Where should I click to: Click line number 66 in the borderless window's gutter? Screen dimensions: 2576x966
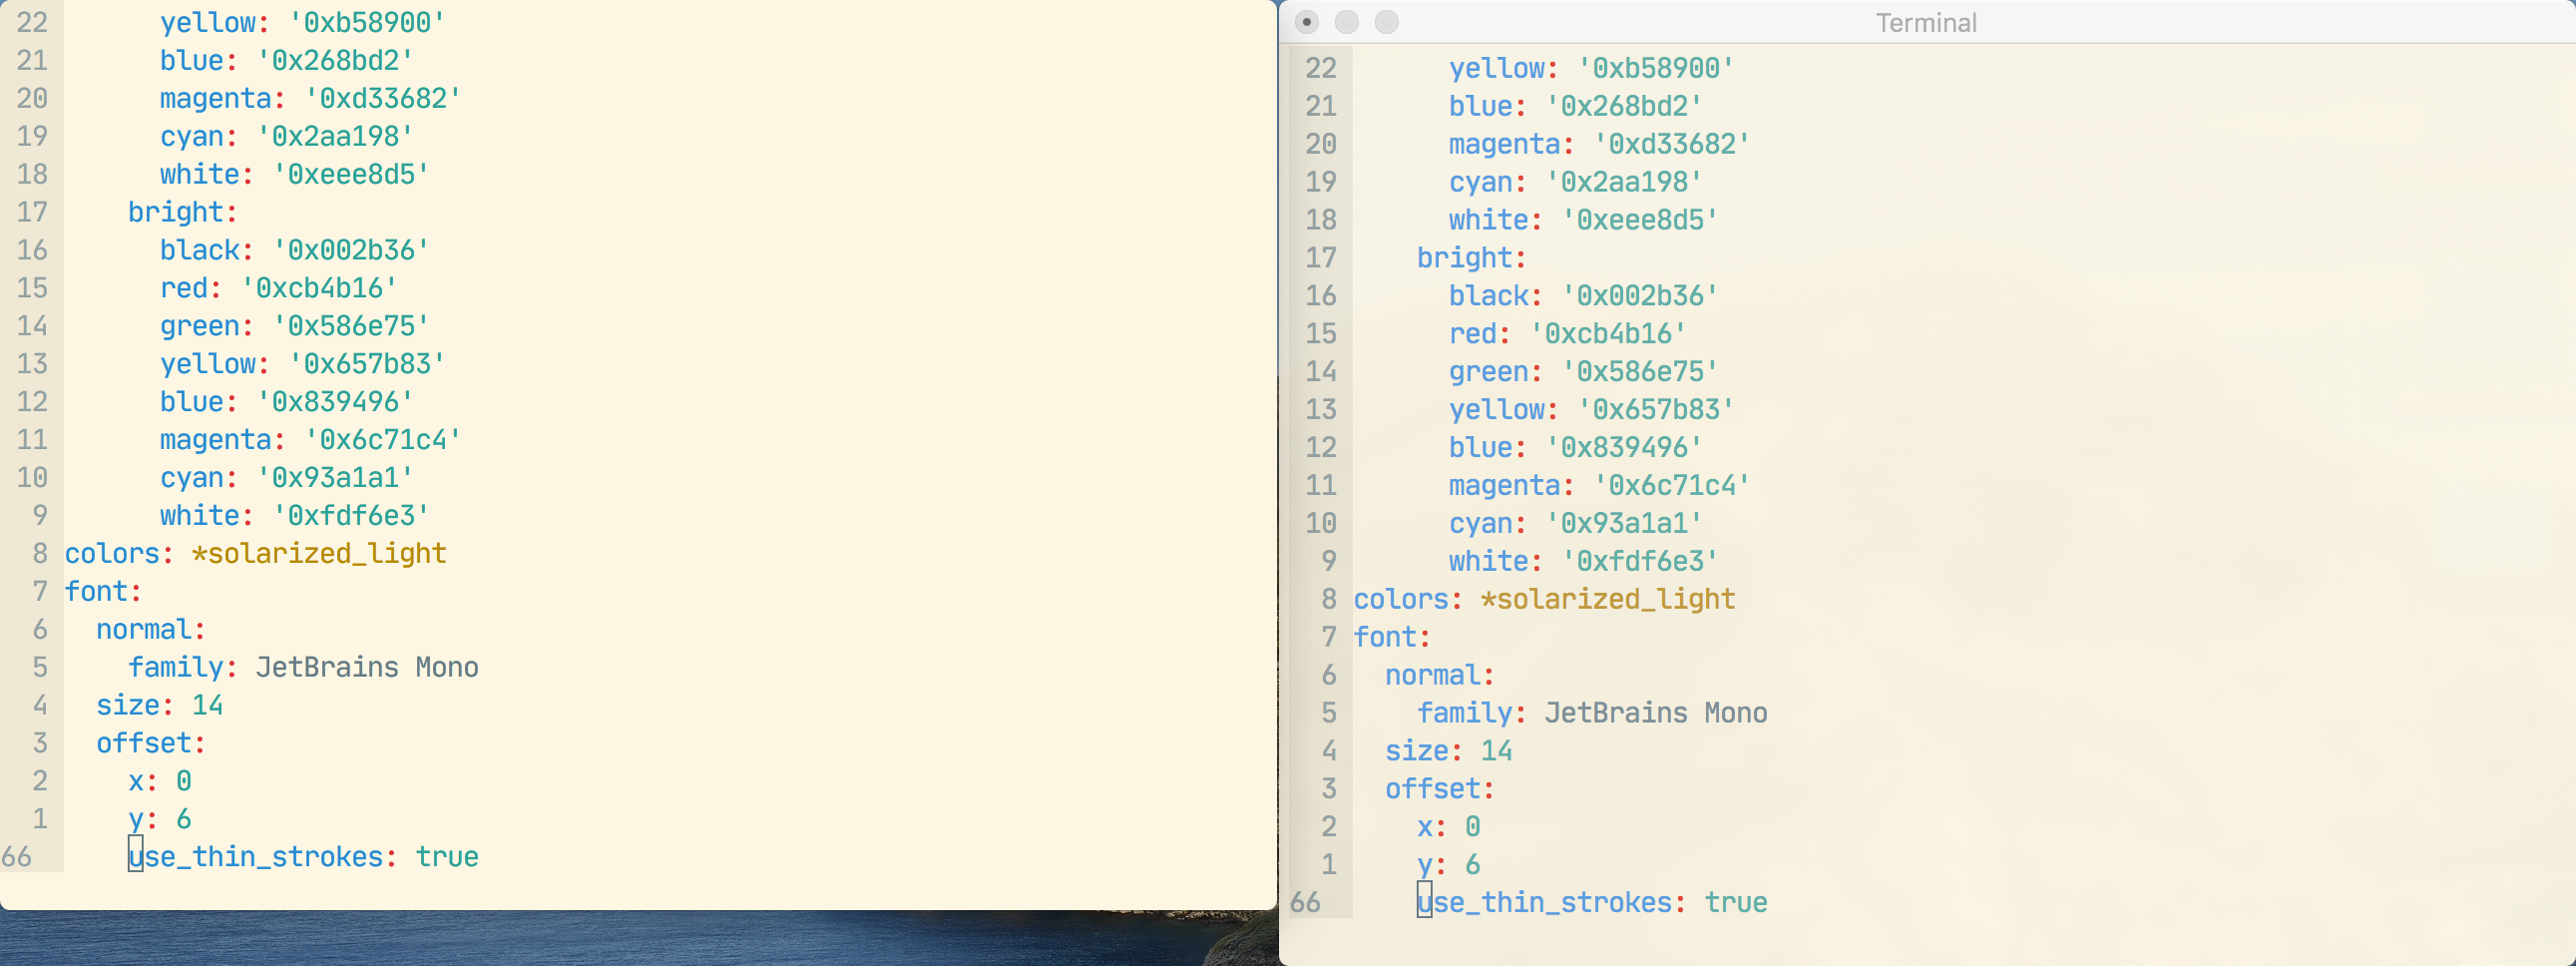point(16,857)
